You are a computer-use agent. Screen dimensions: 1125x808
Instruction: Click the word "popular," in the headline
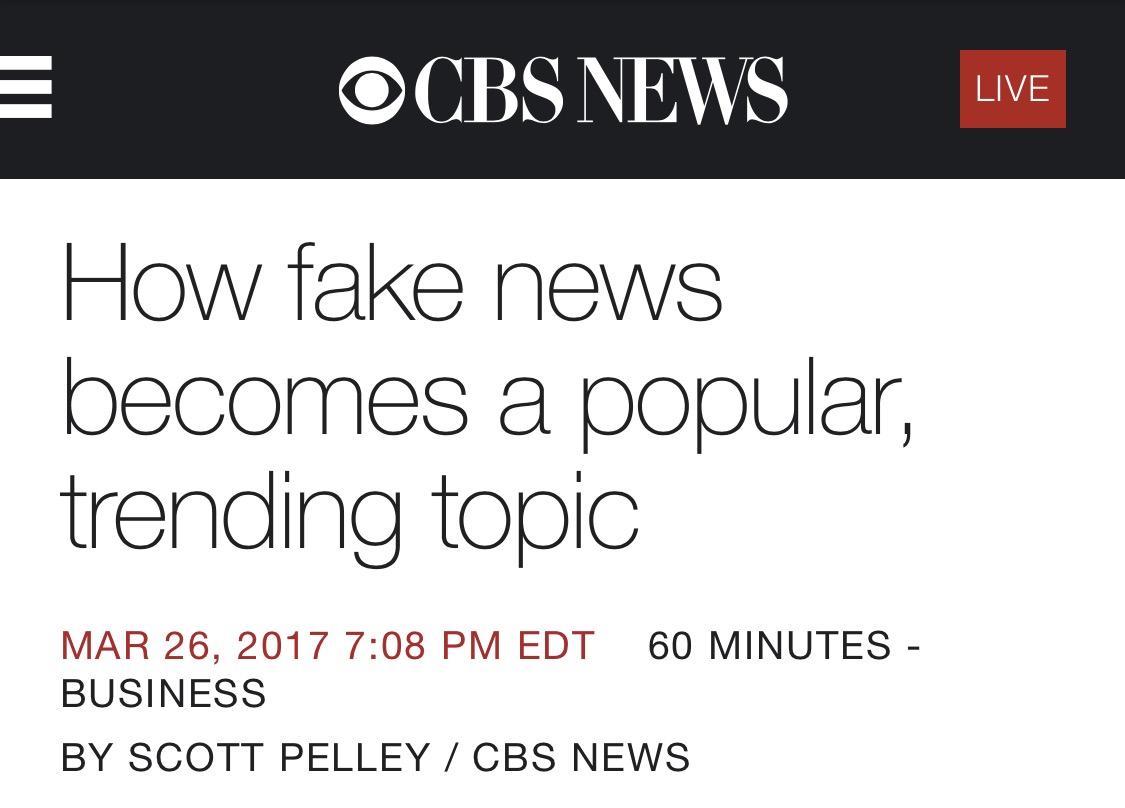tap(746, 400)
